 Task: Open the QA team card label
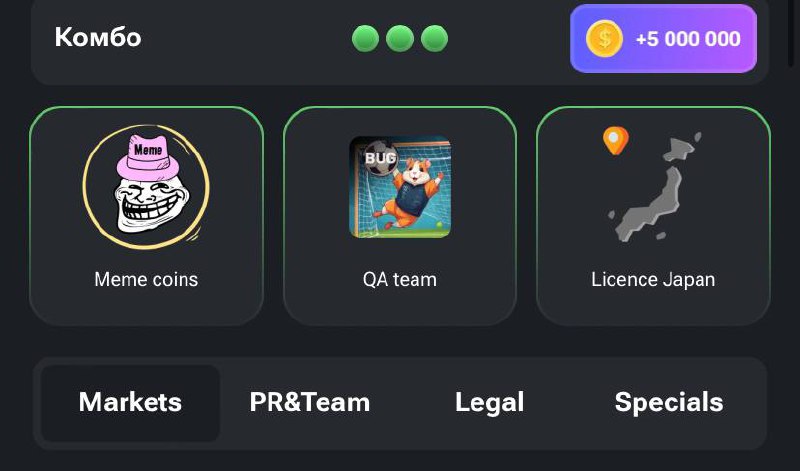pos(400,280)
